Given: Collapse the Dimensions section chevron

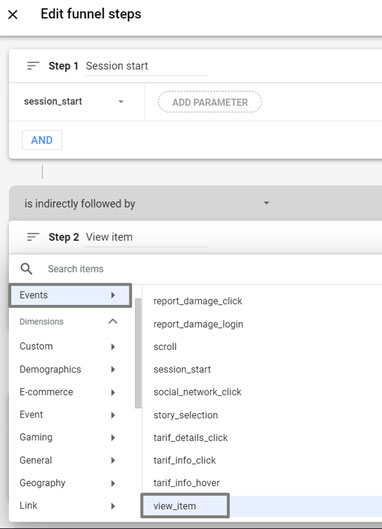Looking at the screenshot, I should [113, 322].
